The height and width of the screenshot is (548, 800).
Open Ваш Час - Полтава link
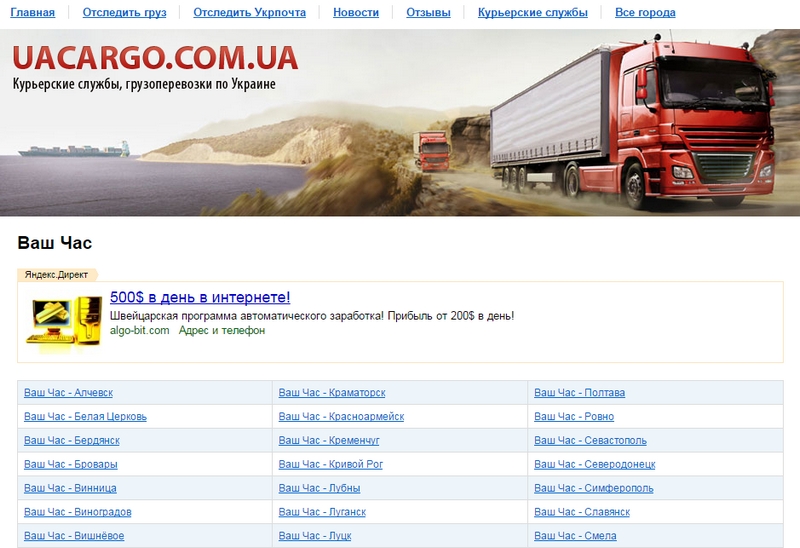click(x=580, y=392)
